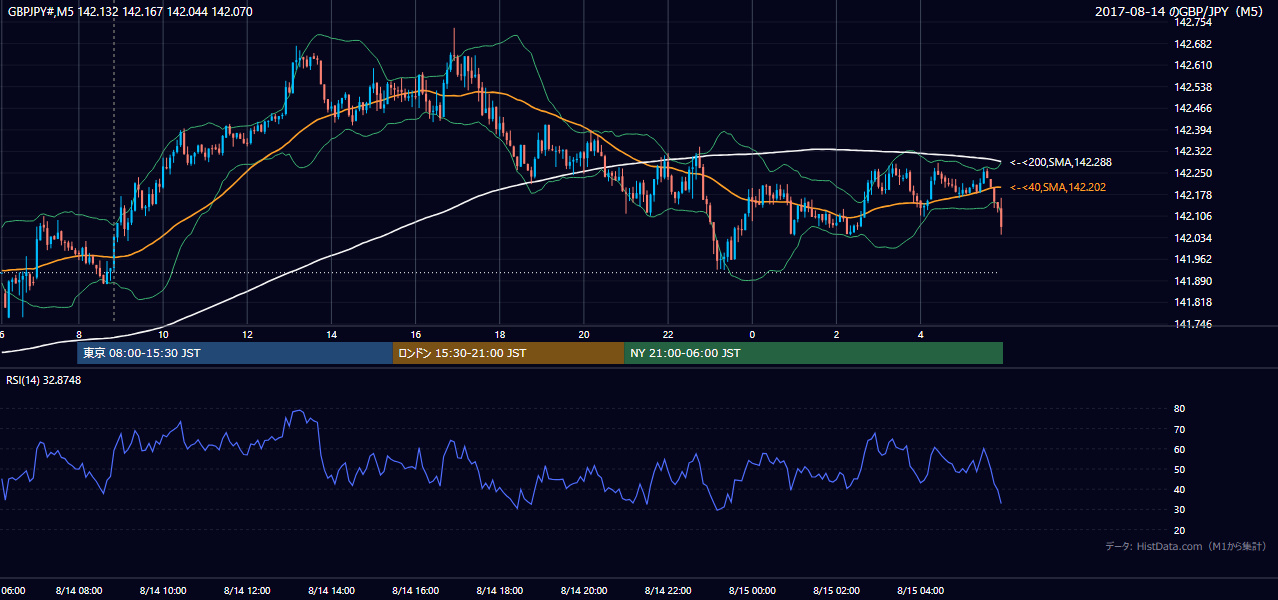Click RSI scale label 60
Image resolution: width=1278 pixels, height=600 pixels.
coord(1179,449)
